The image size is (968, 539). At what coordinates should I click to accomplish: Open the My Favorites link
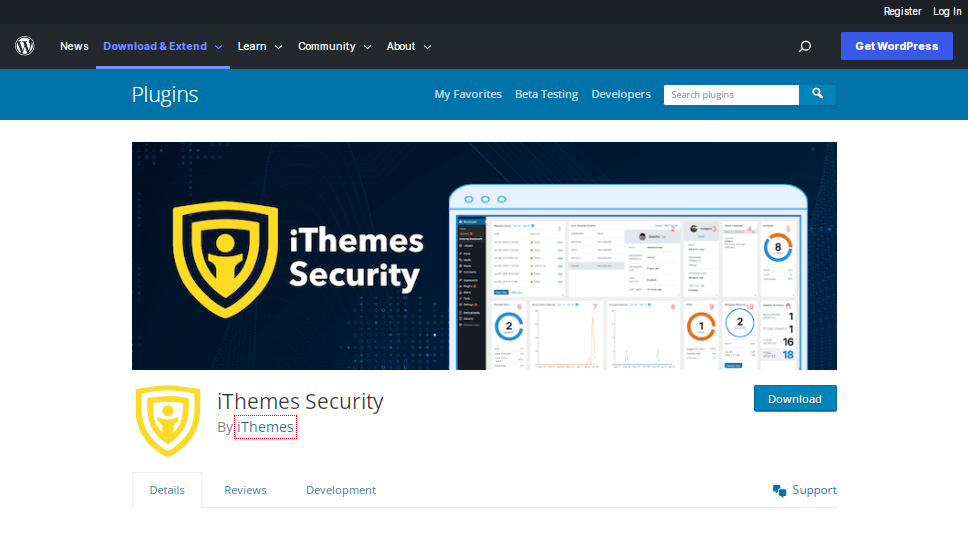pyautogui.click(x=468, y=94)
